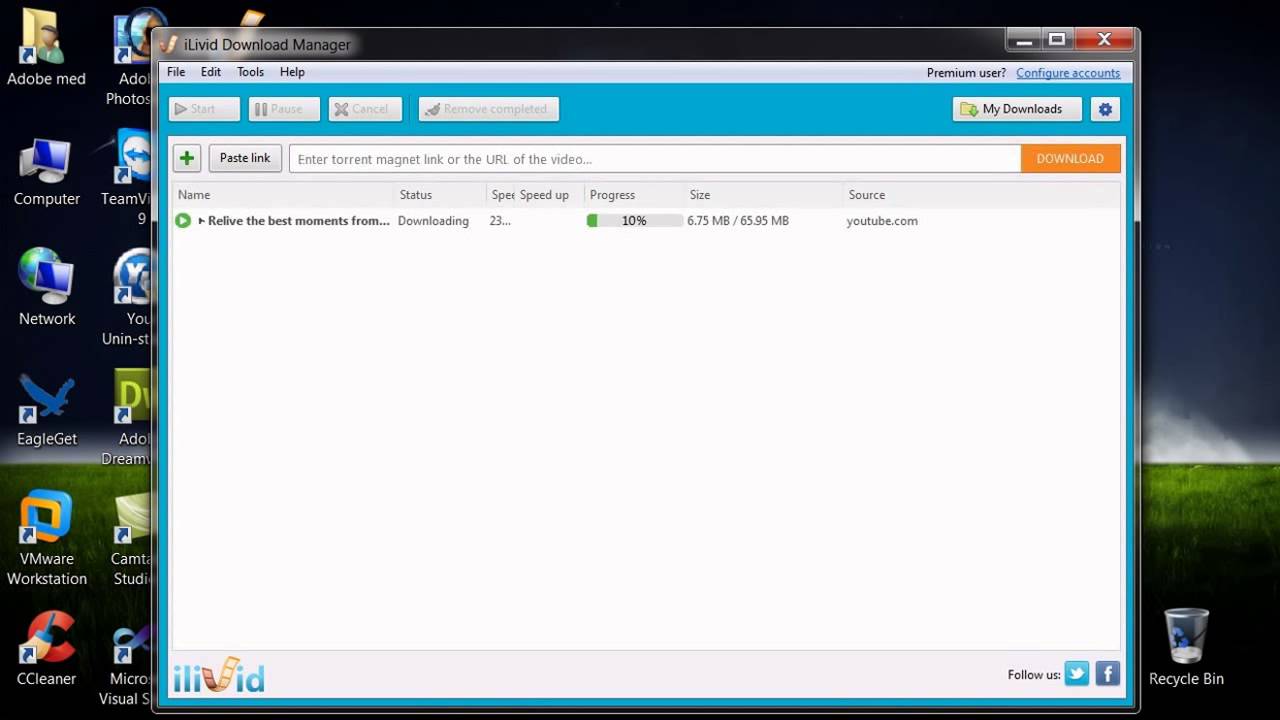Click the Cancel toolbar button
1280x720 pixels.
click(365, 109)
